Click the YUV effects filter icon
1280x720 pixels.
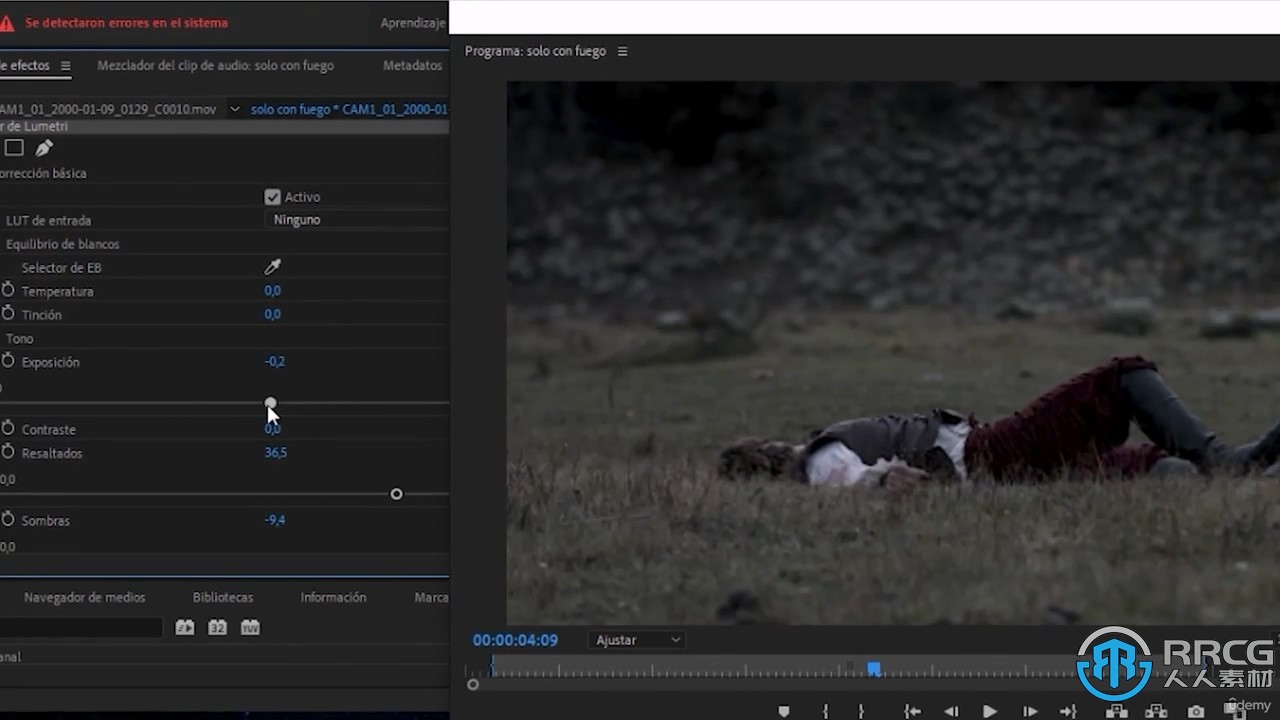250,627
